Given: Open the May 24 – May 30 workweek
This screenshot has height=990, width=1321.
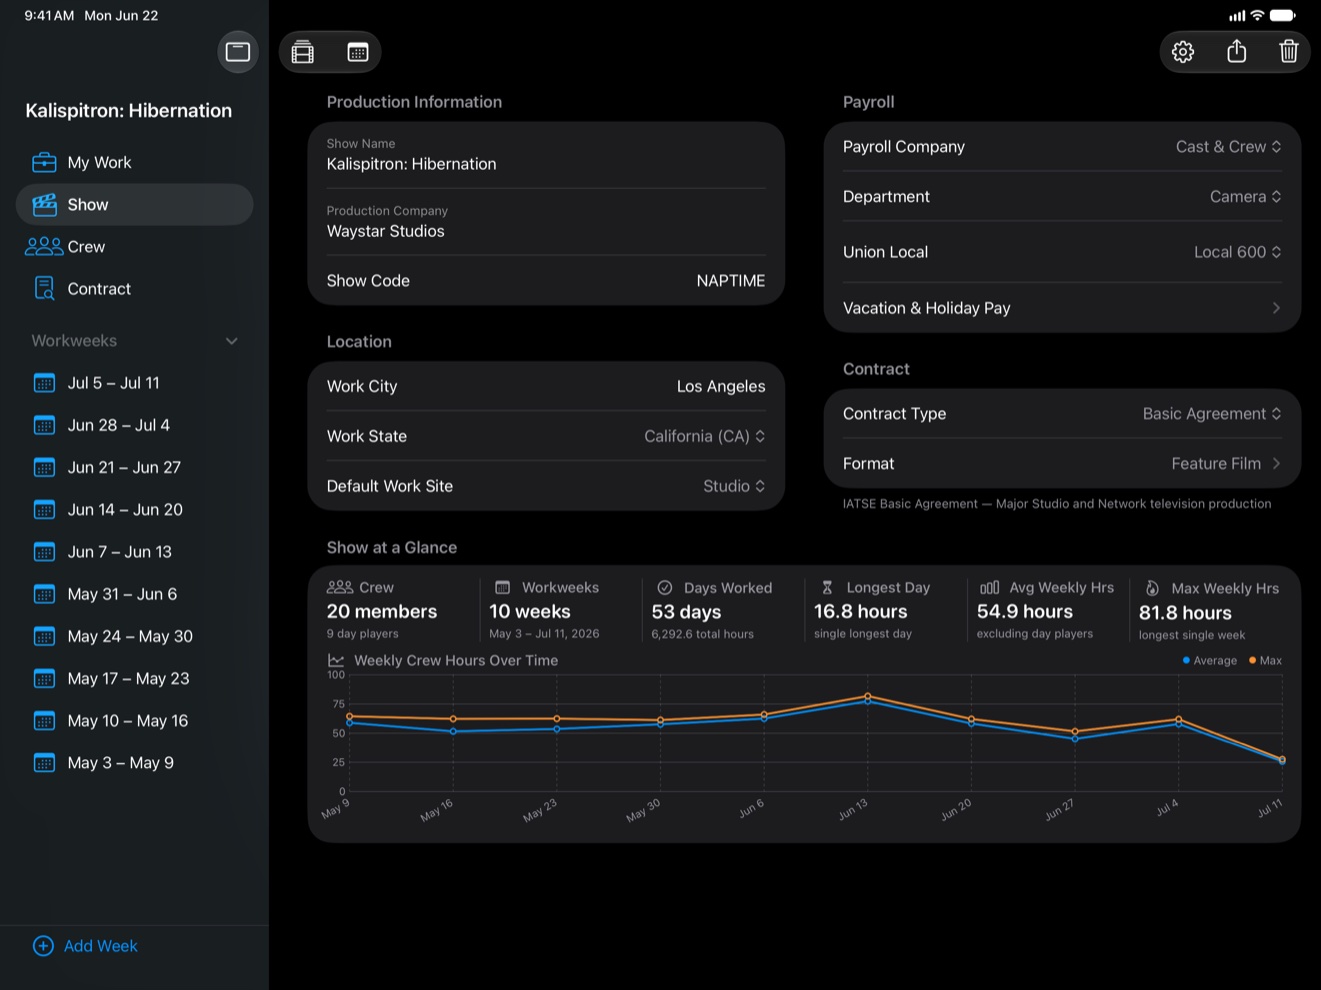Looking at the screenshot, I should (135, 636).
